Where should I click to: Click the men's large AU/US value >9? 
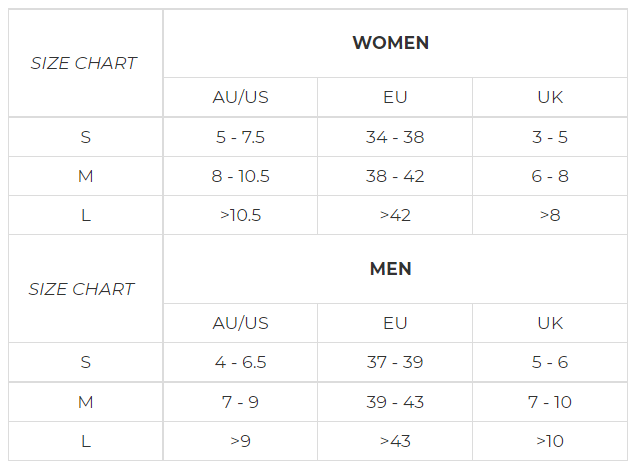[x=240, y=441]
